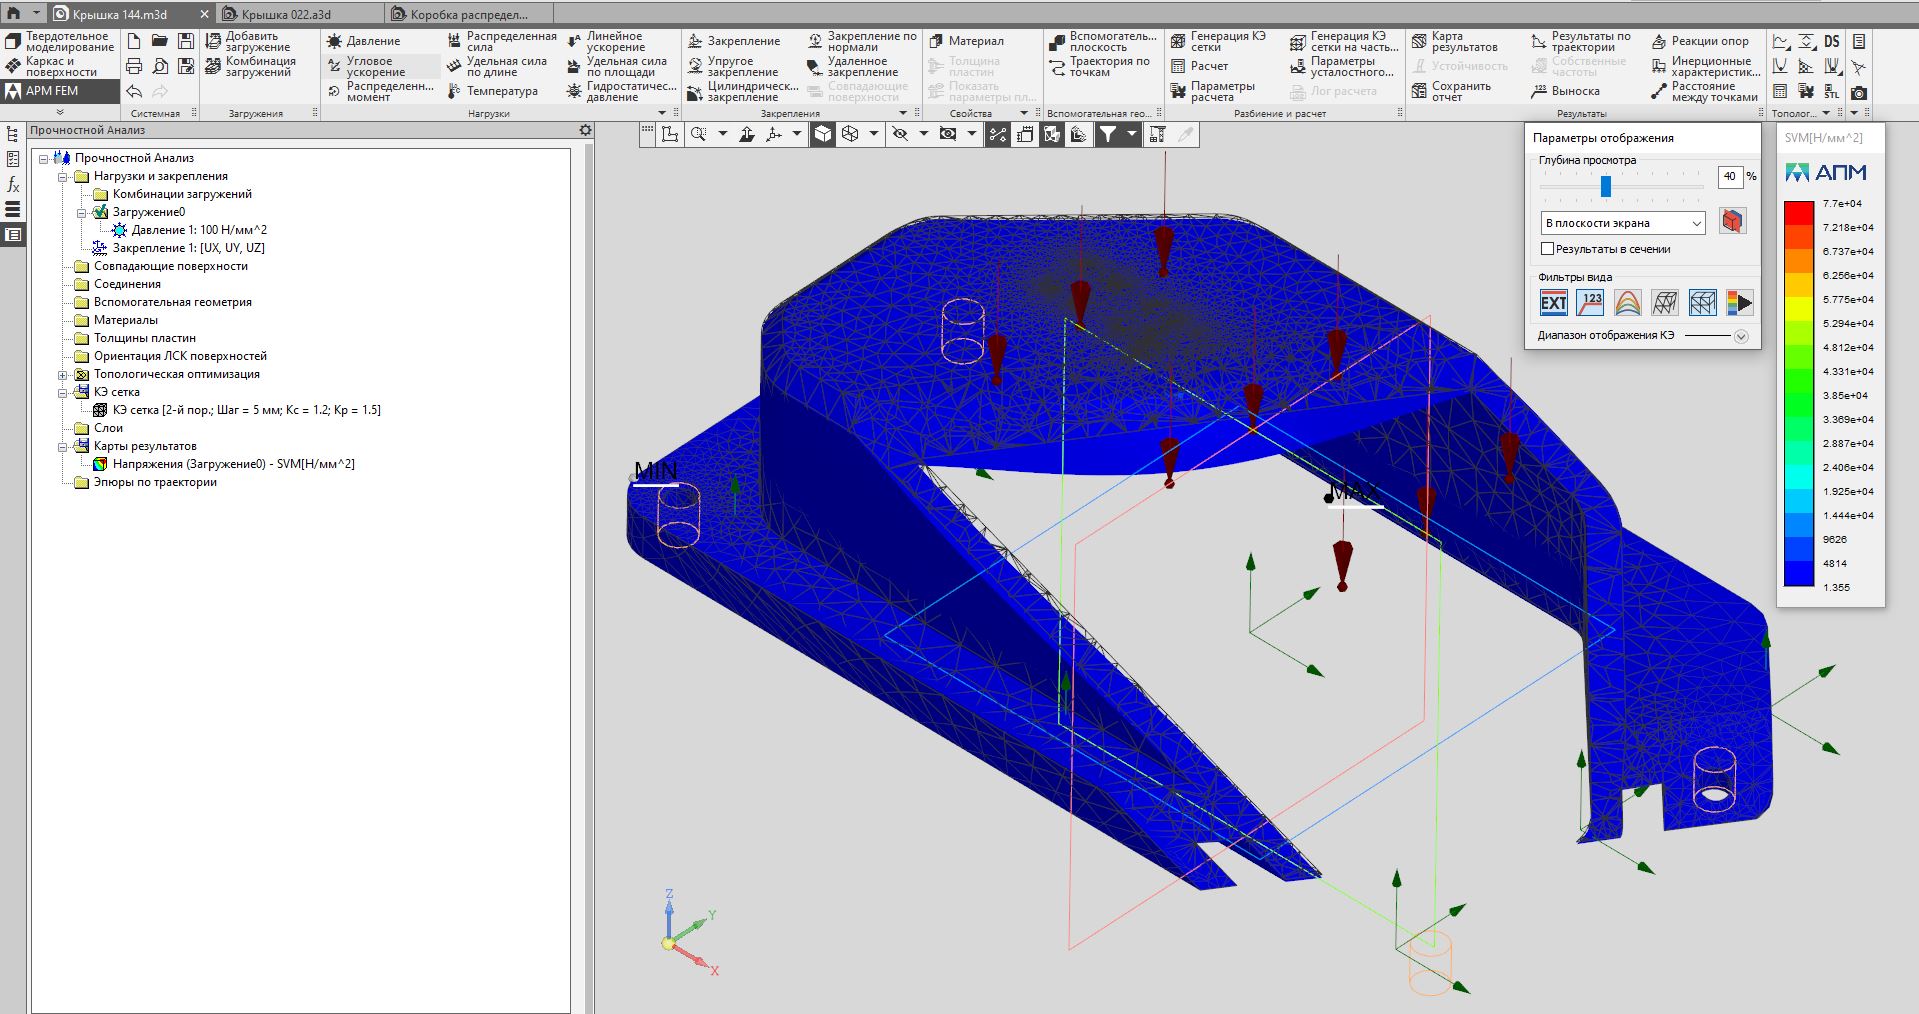Screen dimensions: 1919x1014
Task: Click Генерация КЭ сетки mesh generation
Action: coord(1218,42)
